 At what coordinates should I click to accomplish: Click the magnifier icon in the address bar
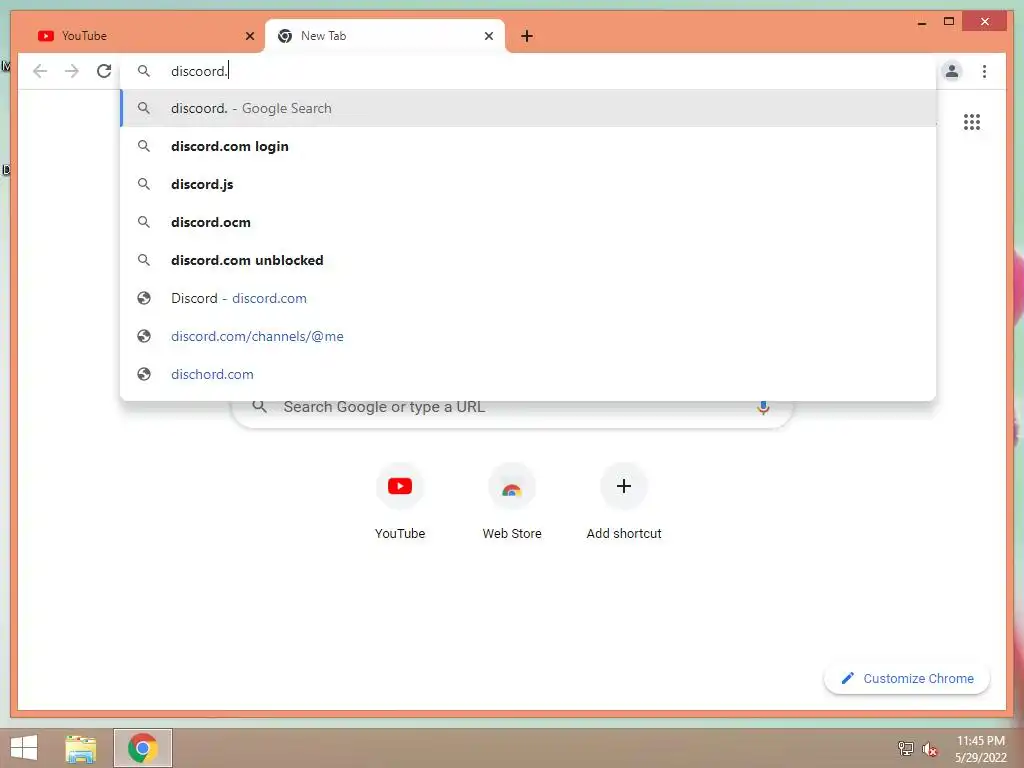[x=144, y=71]
